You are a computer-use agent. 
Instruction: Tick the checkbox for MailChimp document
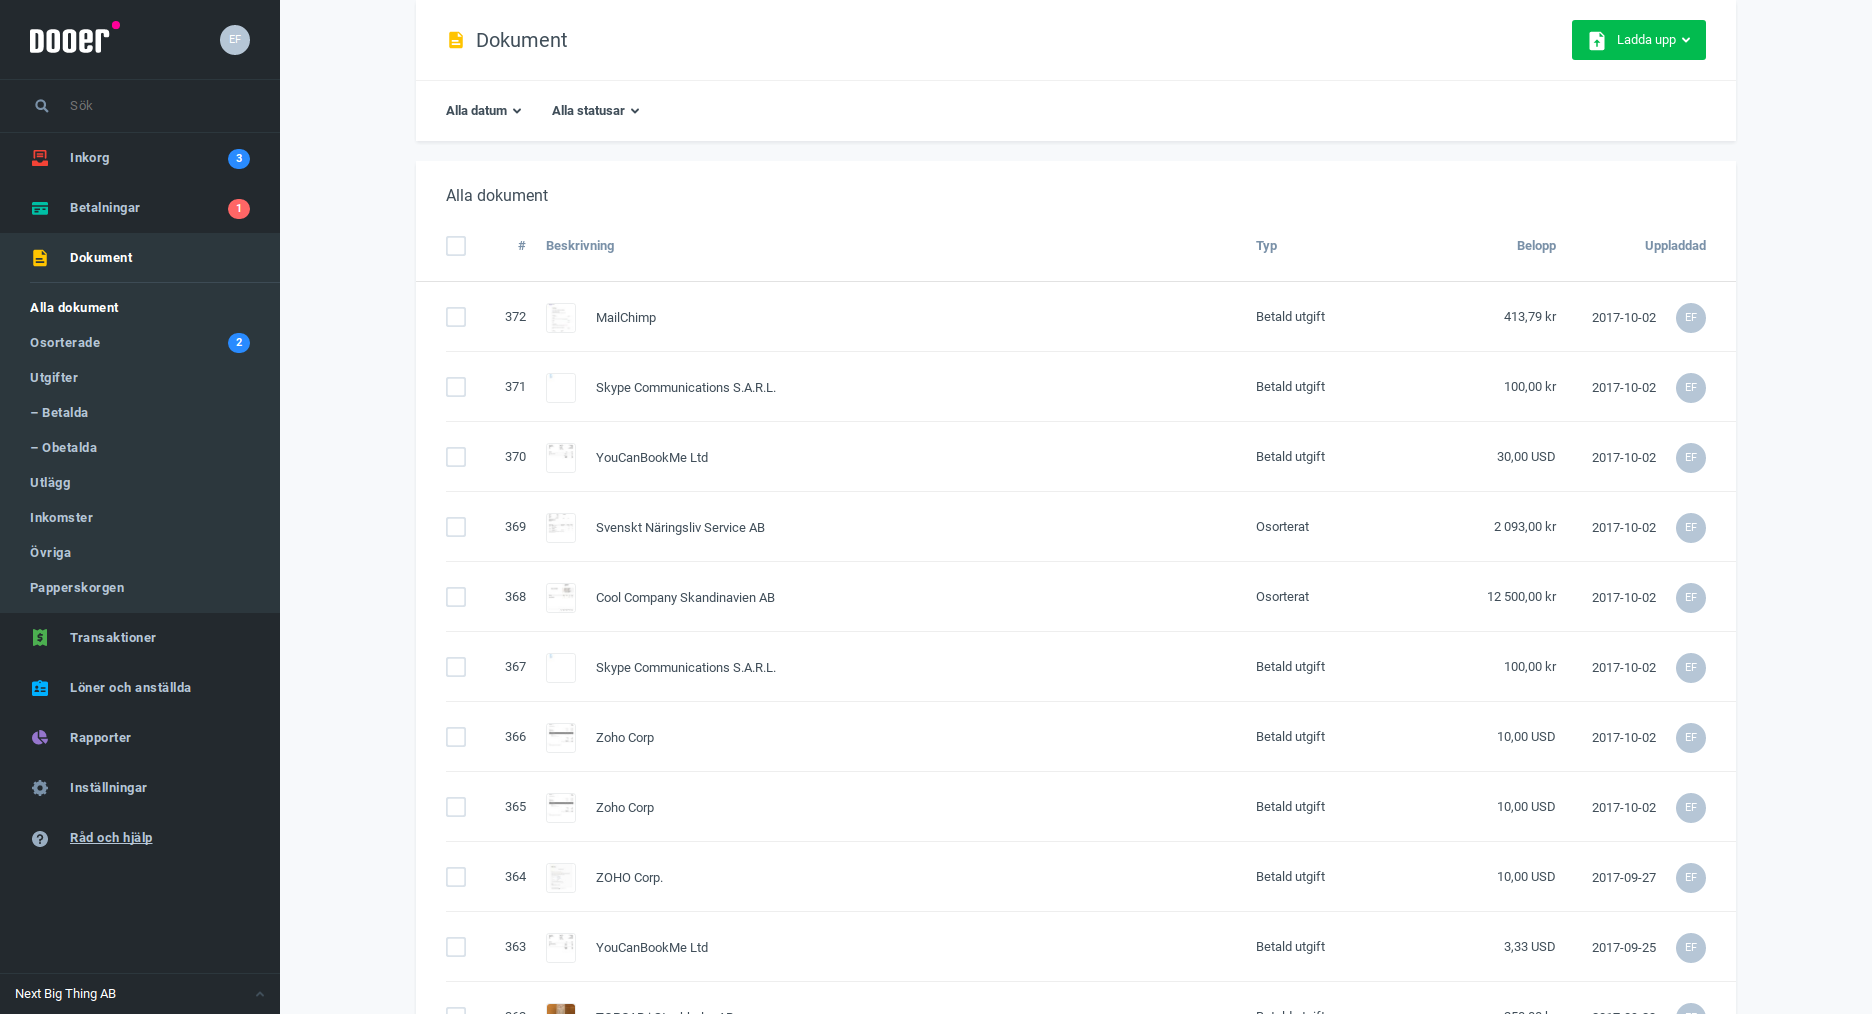456,317
